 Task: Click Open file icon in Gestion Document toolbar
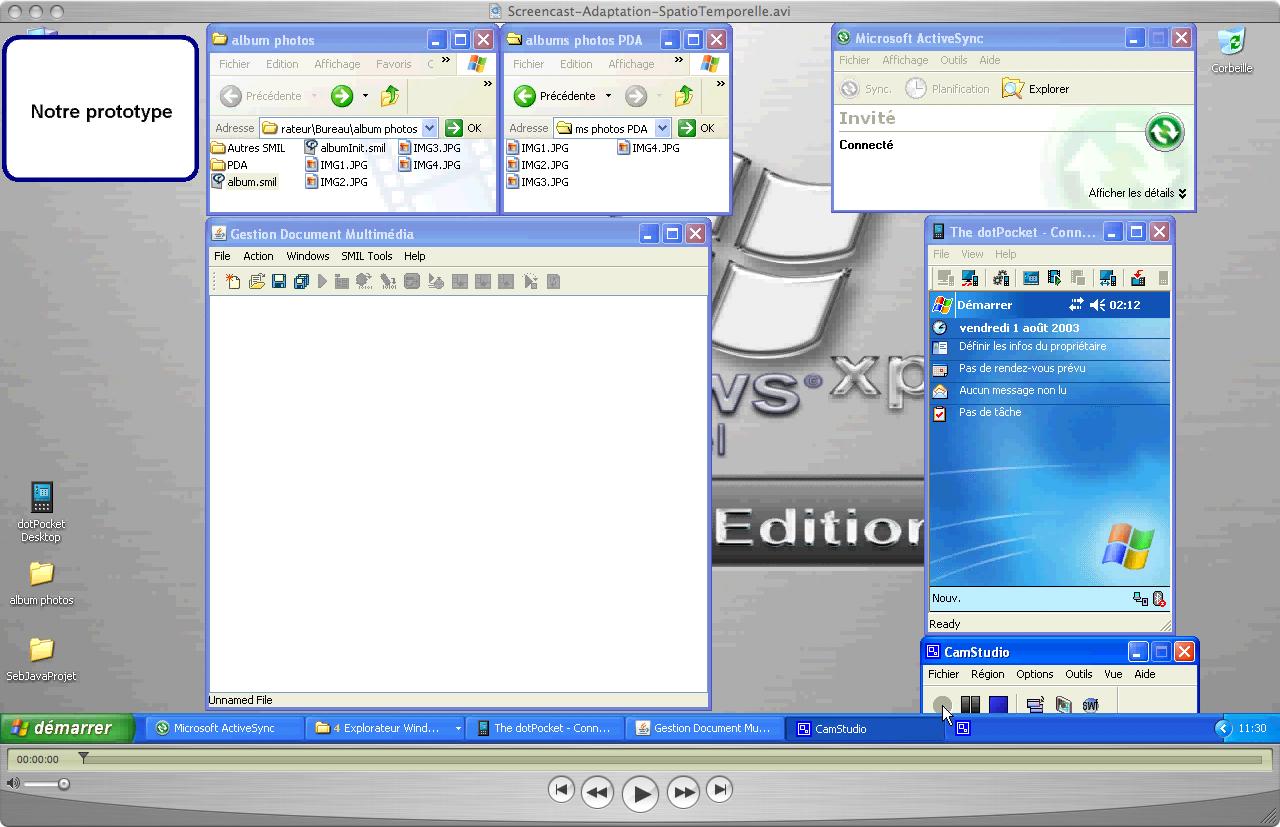click(x=257, y=282)
